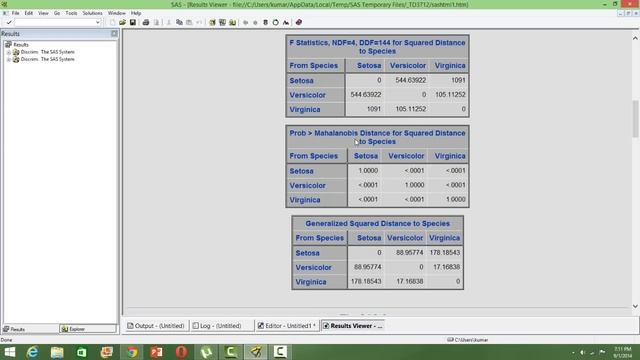
Task: Click the Copy toolbar icon
Action: coord(179,22)
